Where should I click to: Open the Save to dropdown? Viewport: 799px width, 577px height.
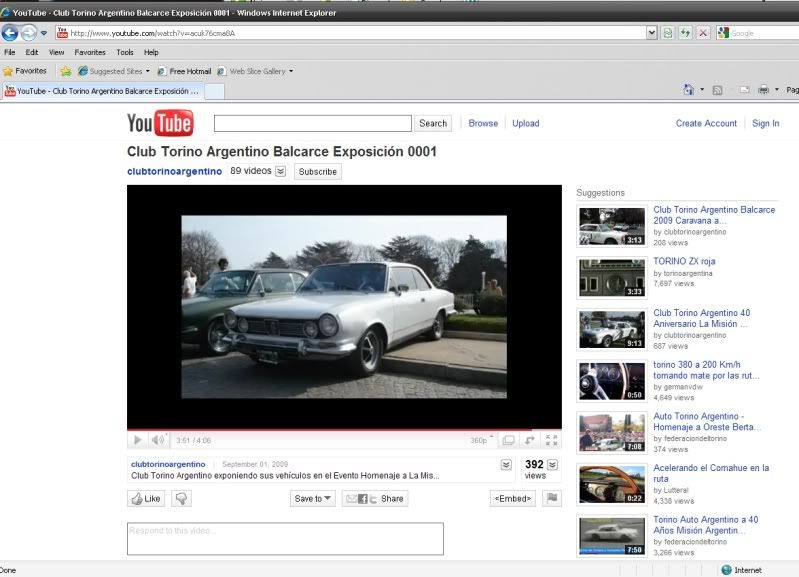[312, 499]
